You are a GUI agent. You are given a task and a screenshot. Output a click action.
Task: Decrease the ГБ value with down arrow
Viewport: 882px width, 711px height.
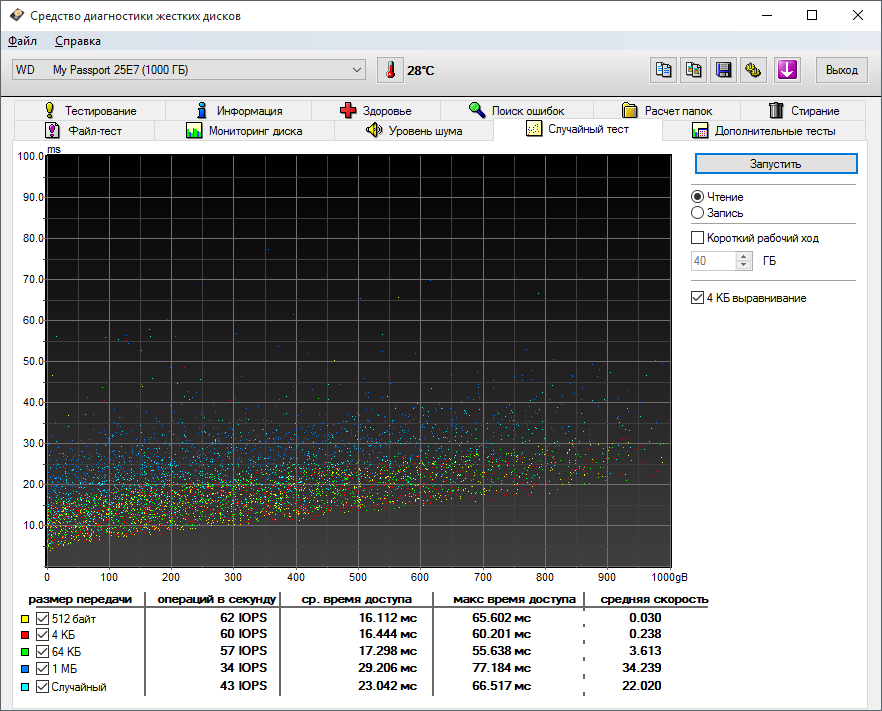coord(743,266)
